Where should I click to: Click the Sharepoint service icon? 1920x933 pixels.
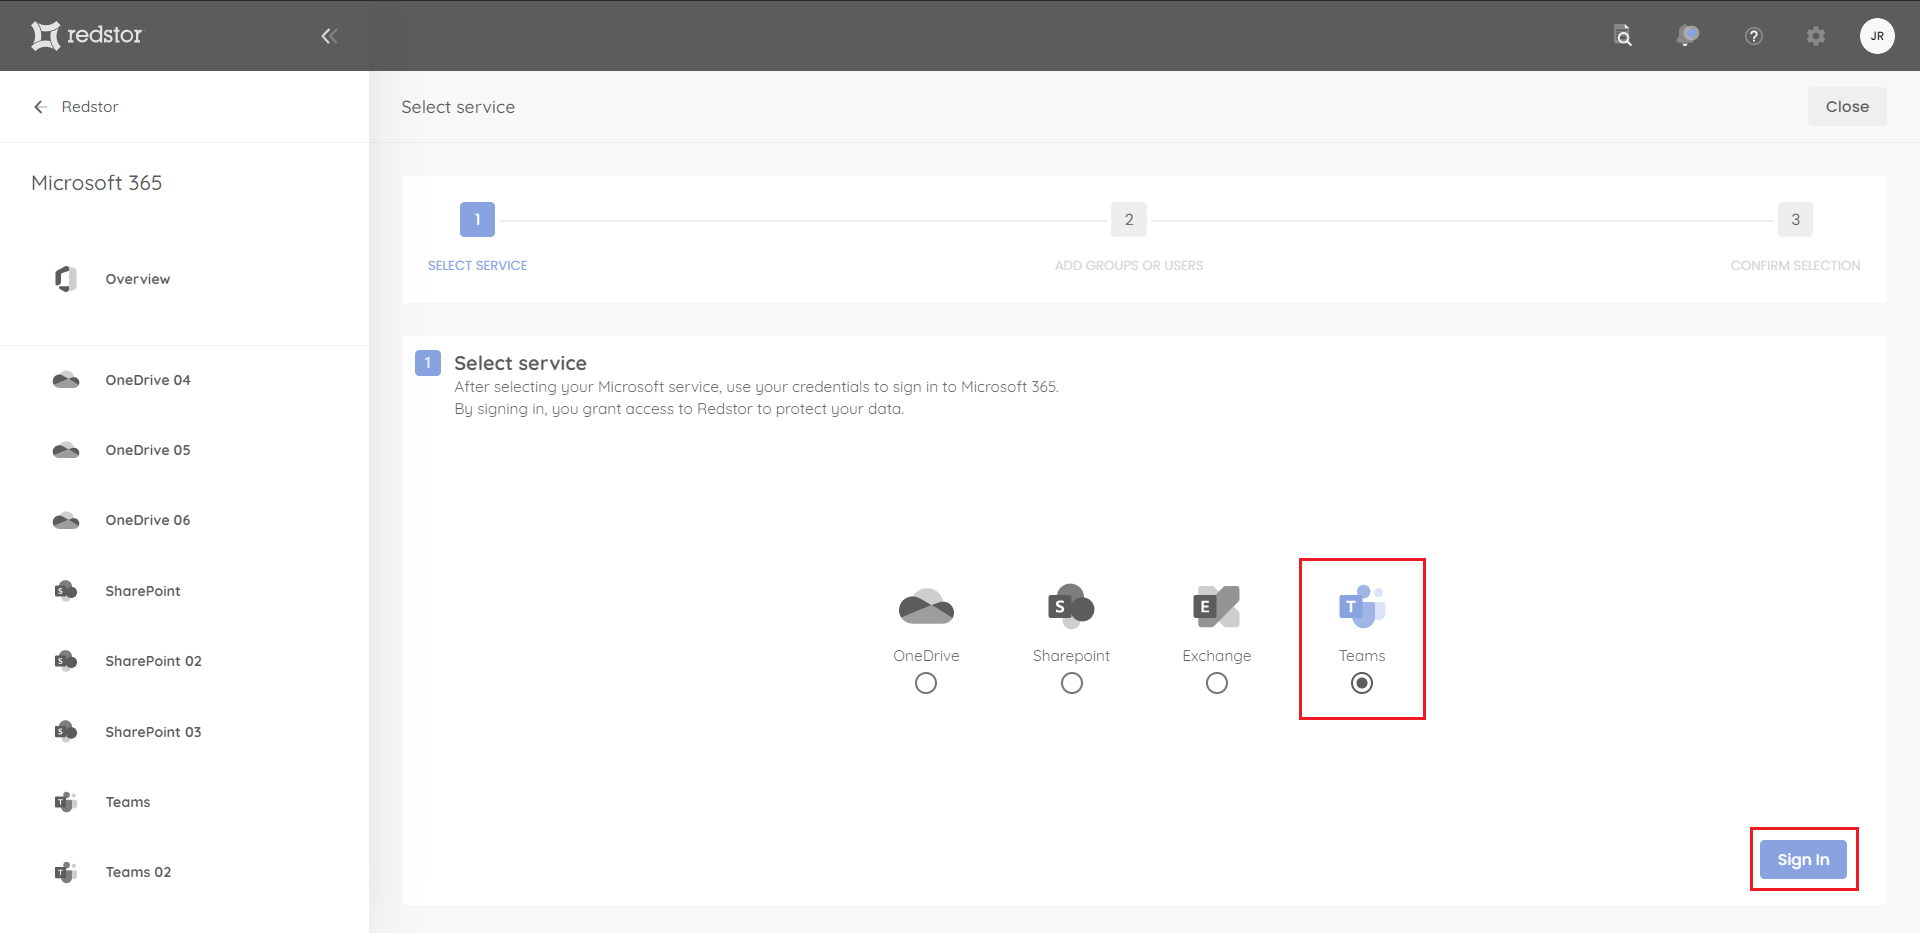1071,606
